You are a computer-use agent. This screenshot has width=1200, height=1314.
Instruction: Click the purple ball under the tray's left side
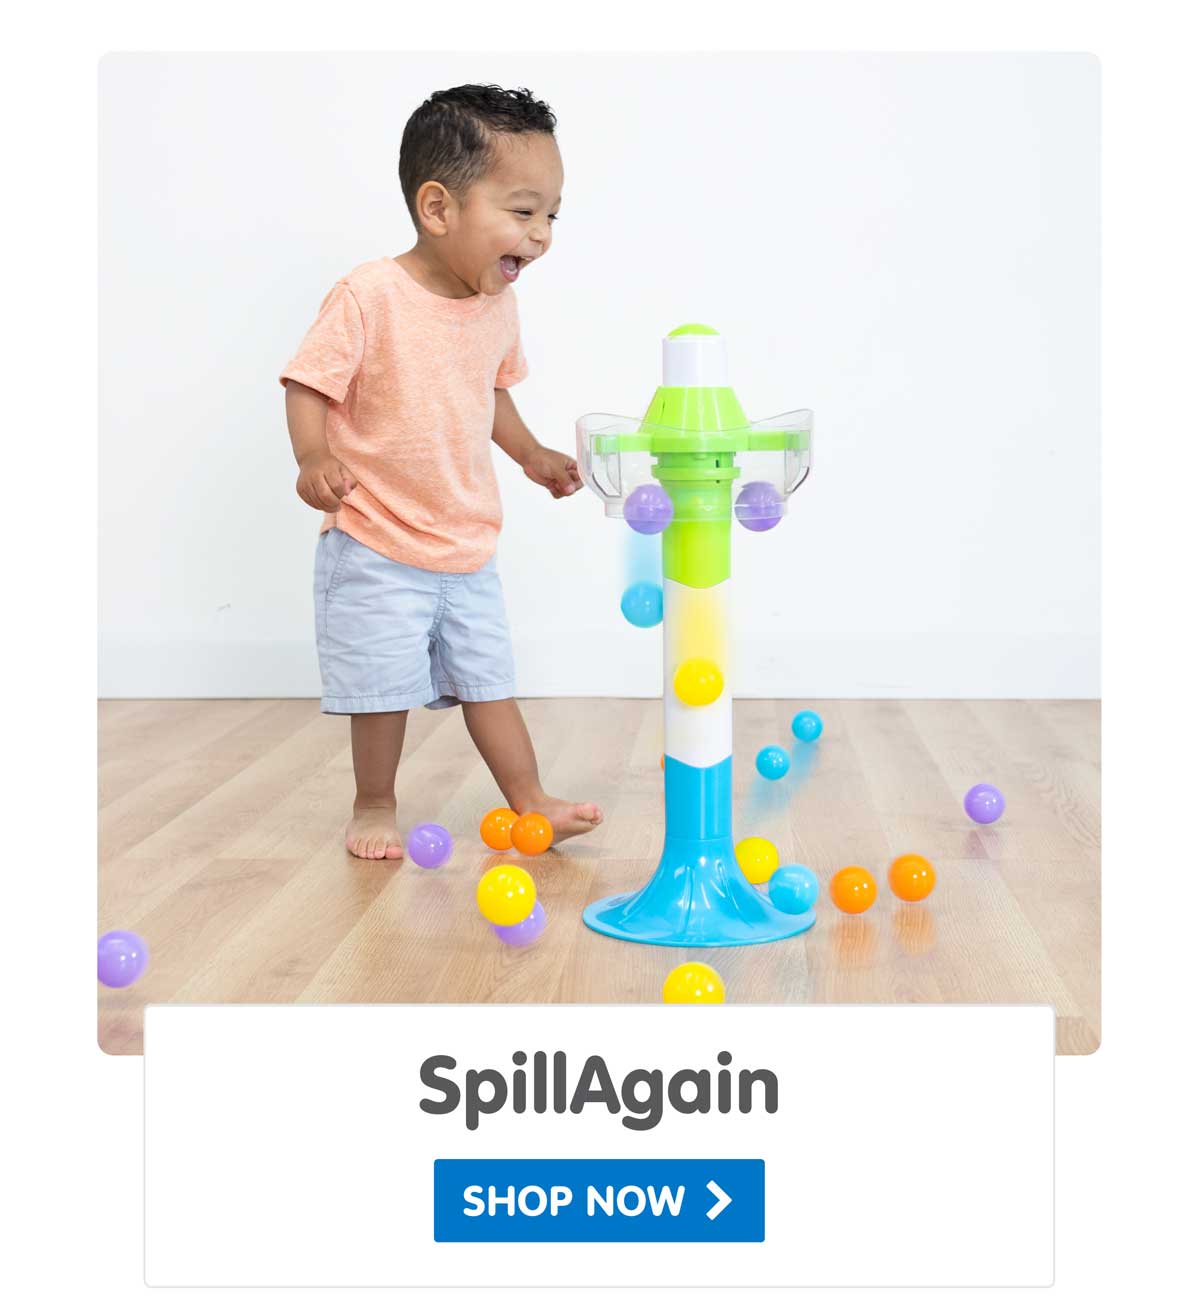648,509
